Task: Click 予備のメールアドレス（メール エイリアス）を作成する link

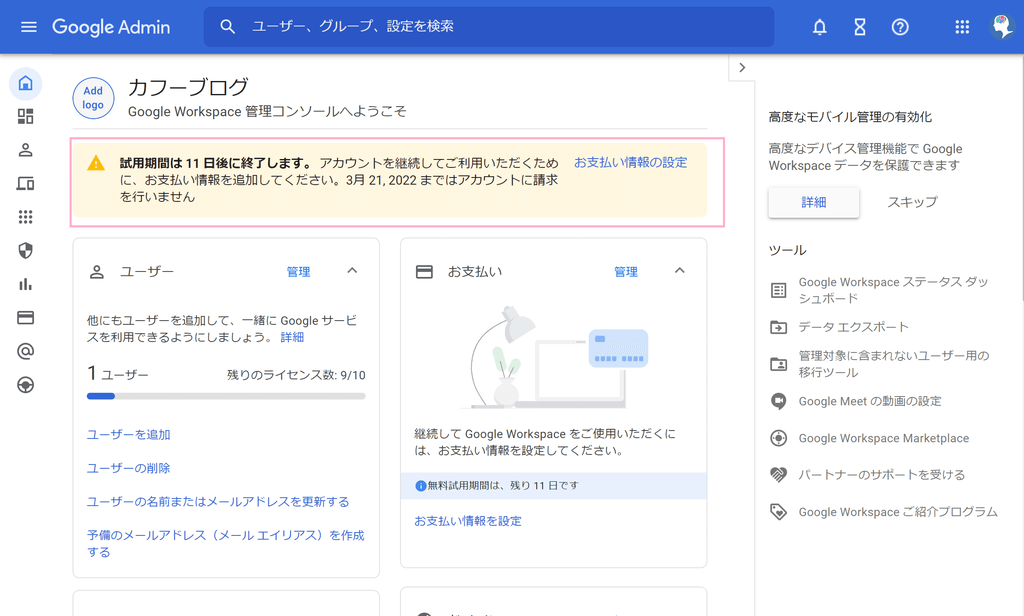Action: tap(226, 543)
